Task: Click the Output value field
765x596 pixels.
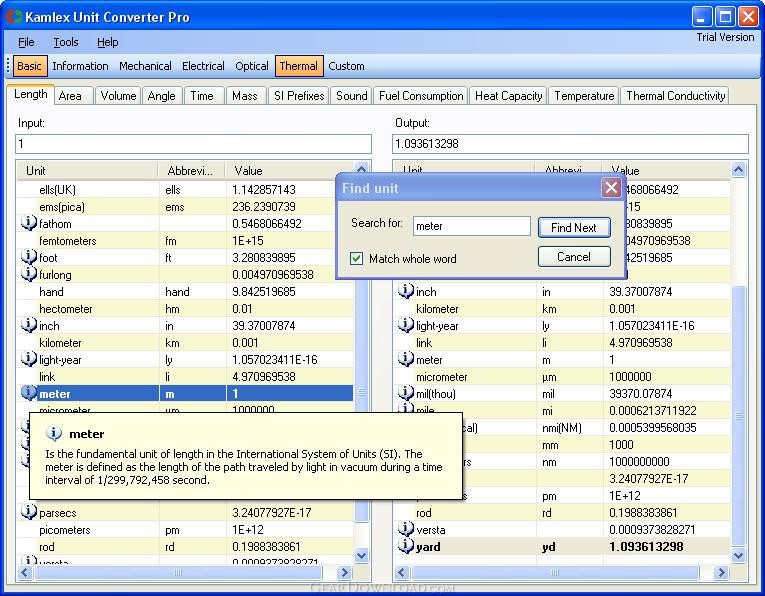Action: coord(570,144)
